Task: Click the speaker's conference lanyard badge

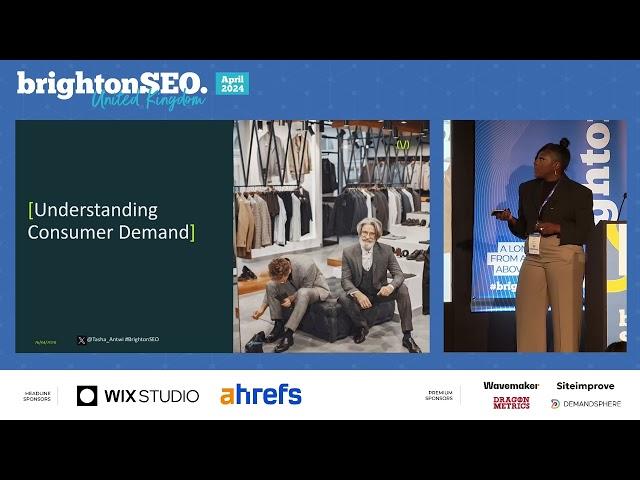Action: 534,243
